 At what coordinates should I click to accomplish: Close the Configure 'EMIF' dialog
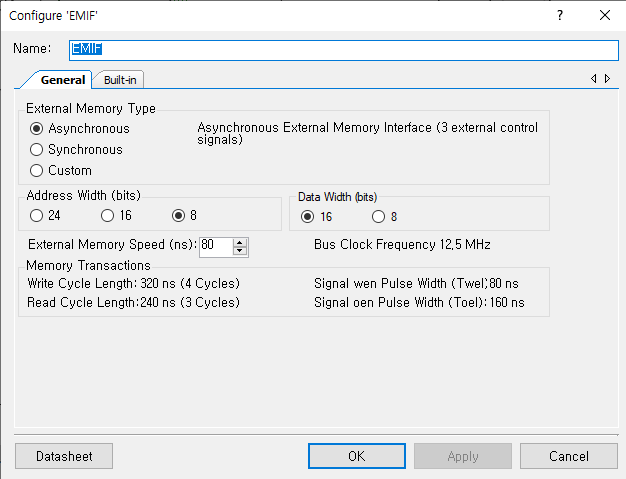pyautogui.click(x=605, y=15)
